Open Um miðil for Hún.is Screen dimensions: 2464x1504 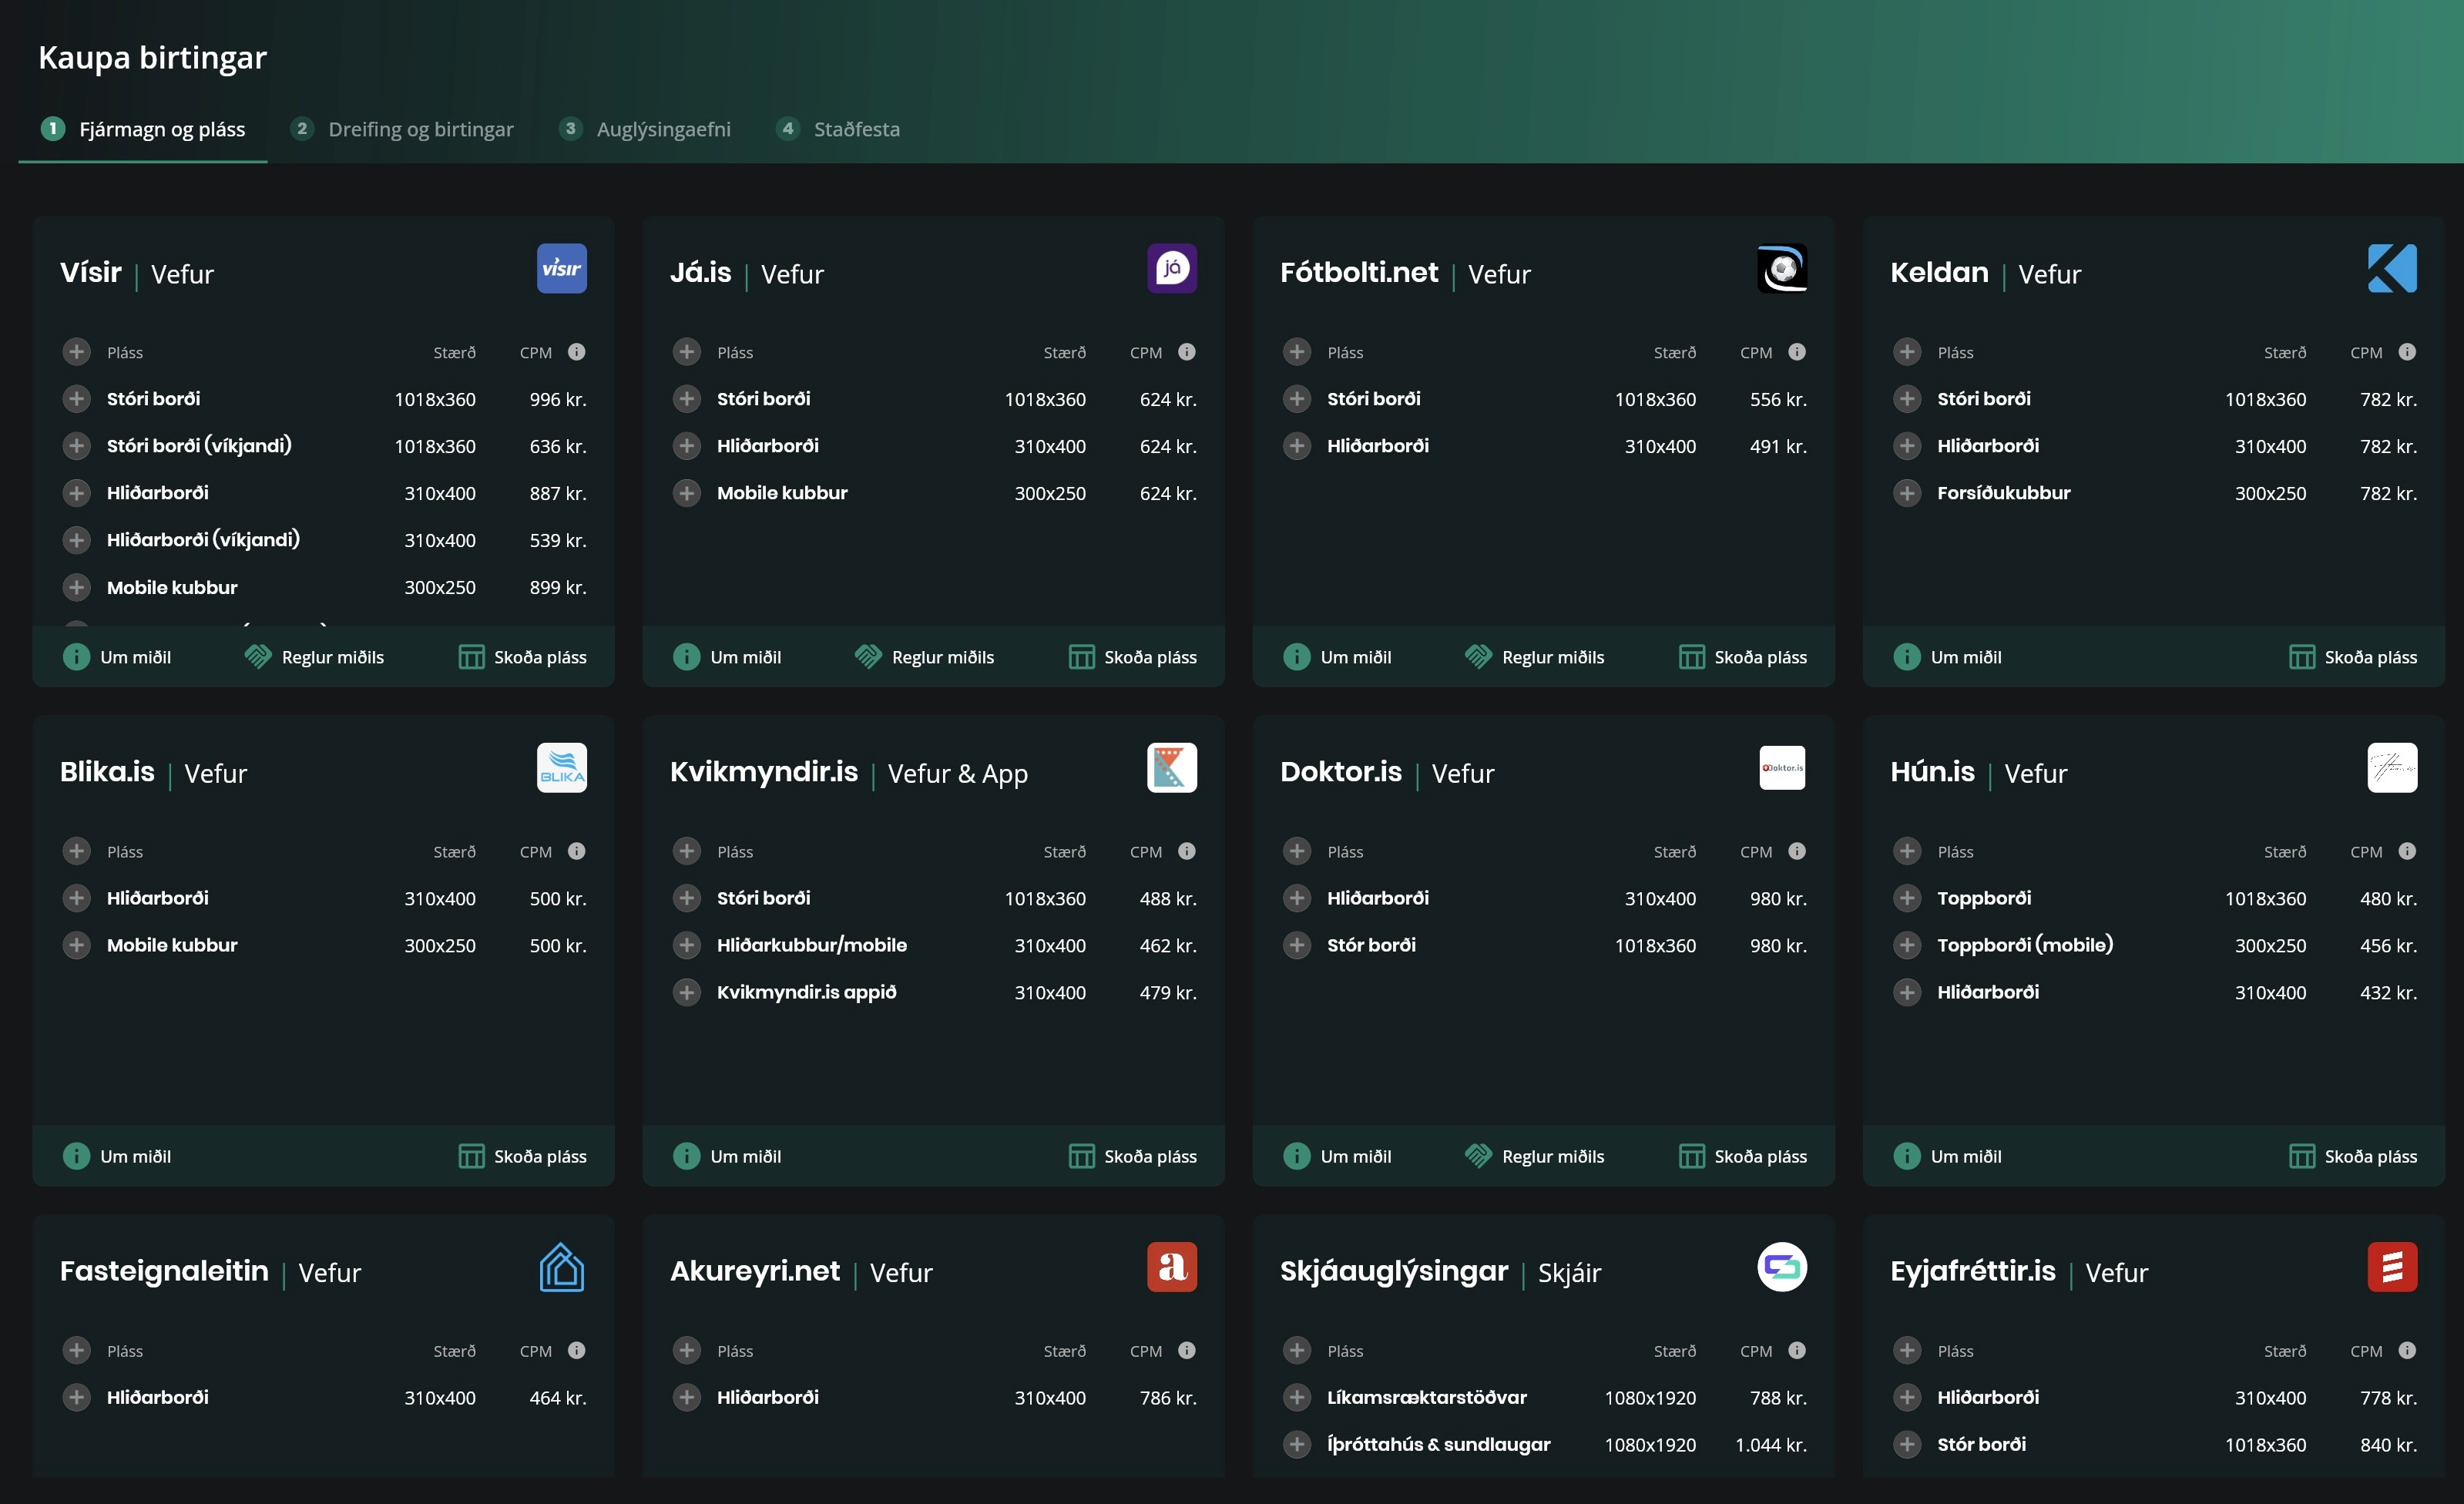coord(1947,1155)
